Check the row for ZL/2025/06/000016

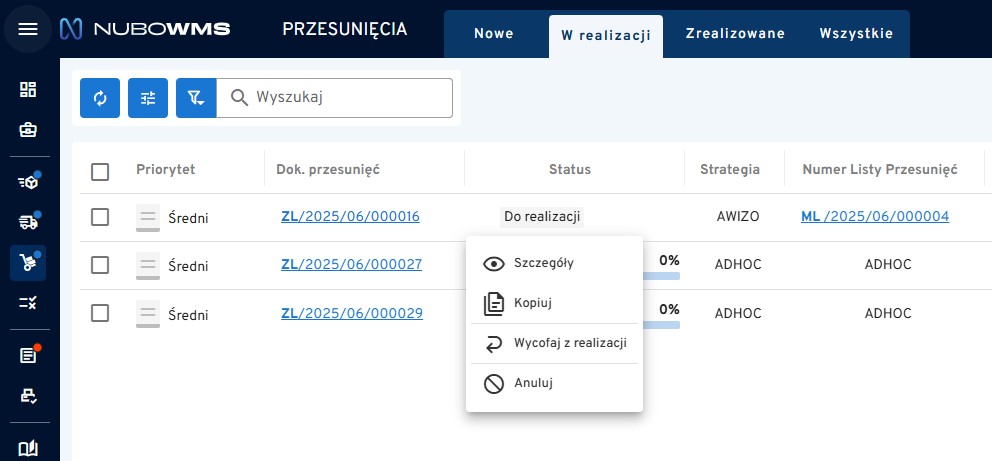[x=100, y=217]
